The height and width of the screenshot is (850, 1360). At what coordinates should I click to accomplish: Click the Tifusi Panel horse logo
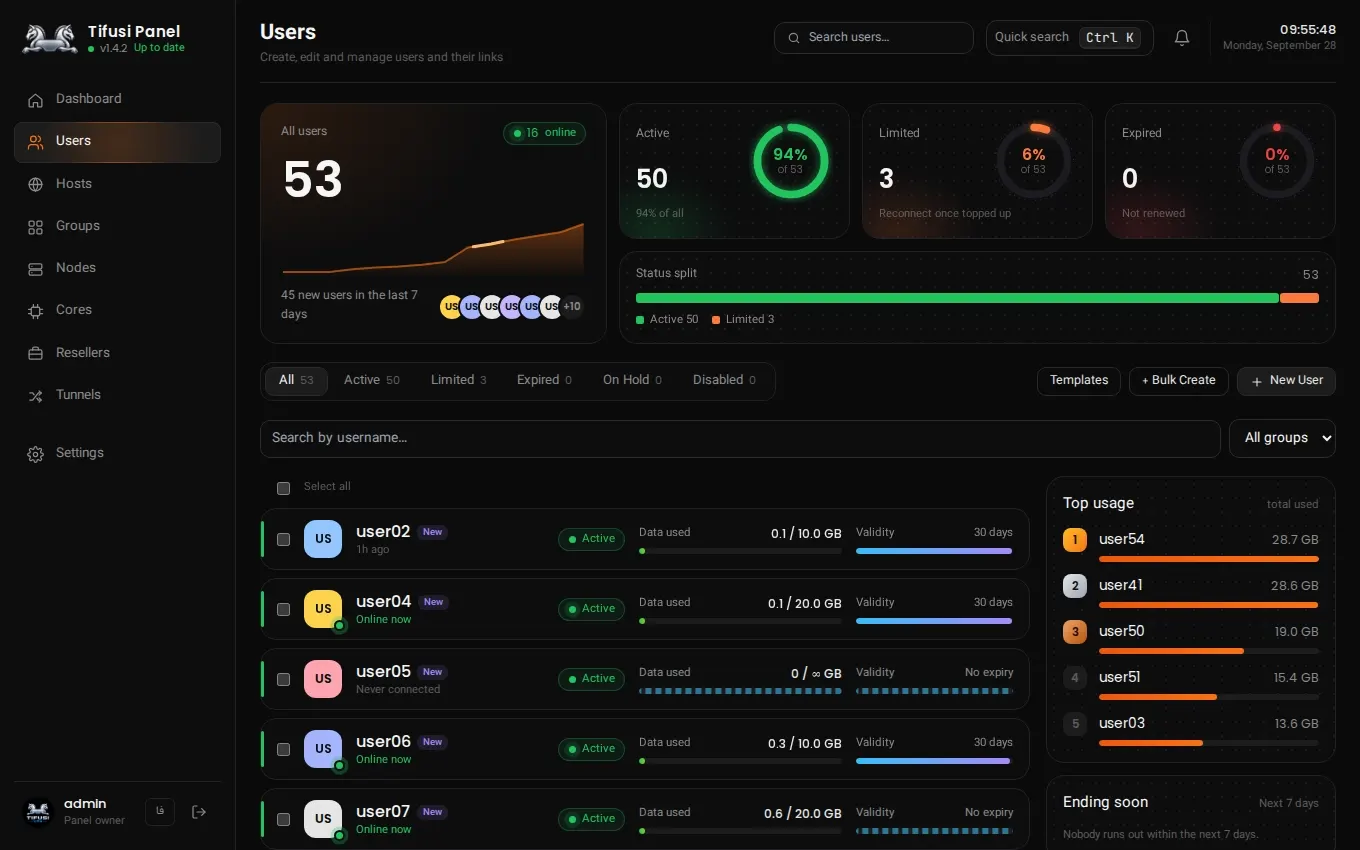50,39
